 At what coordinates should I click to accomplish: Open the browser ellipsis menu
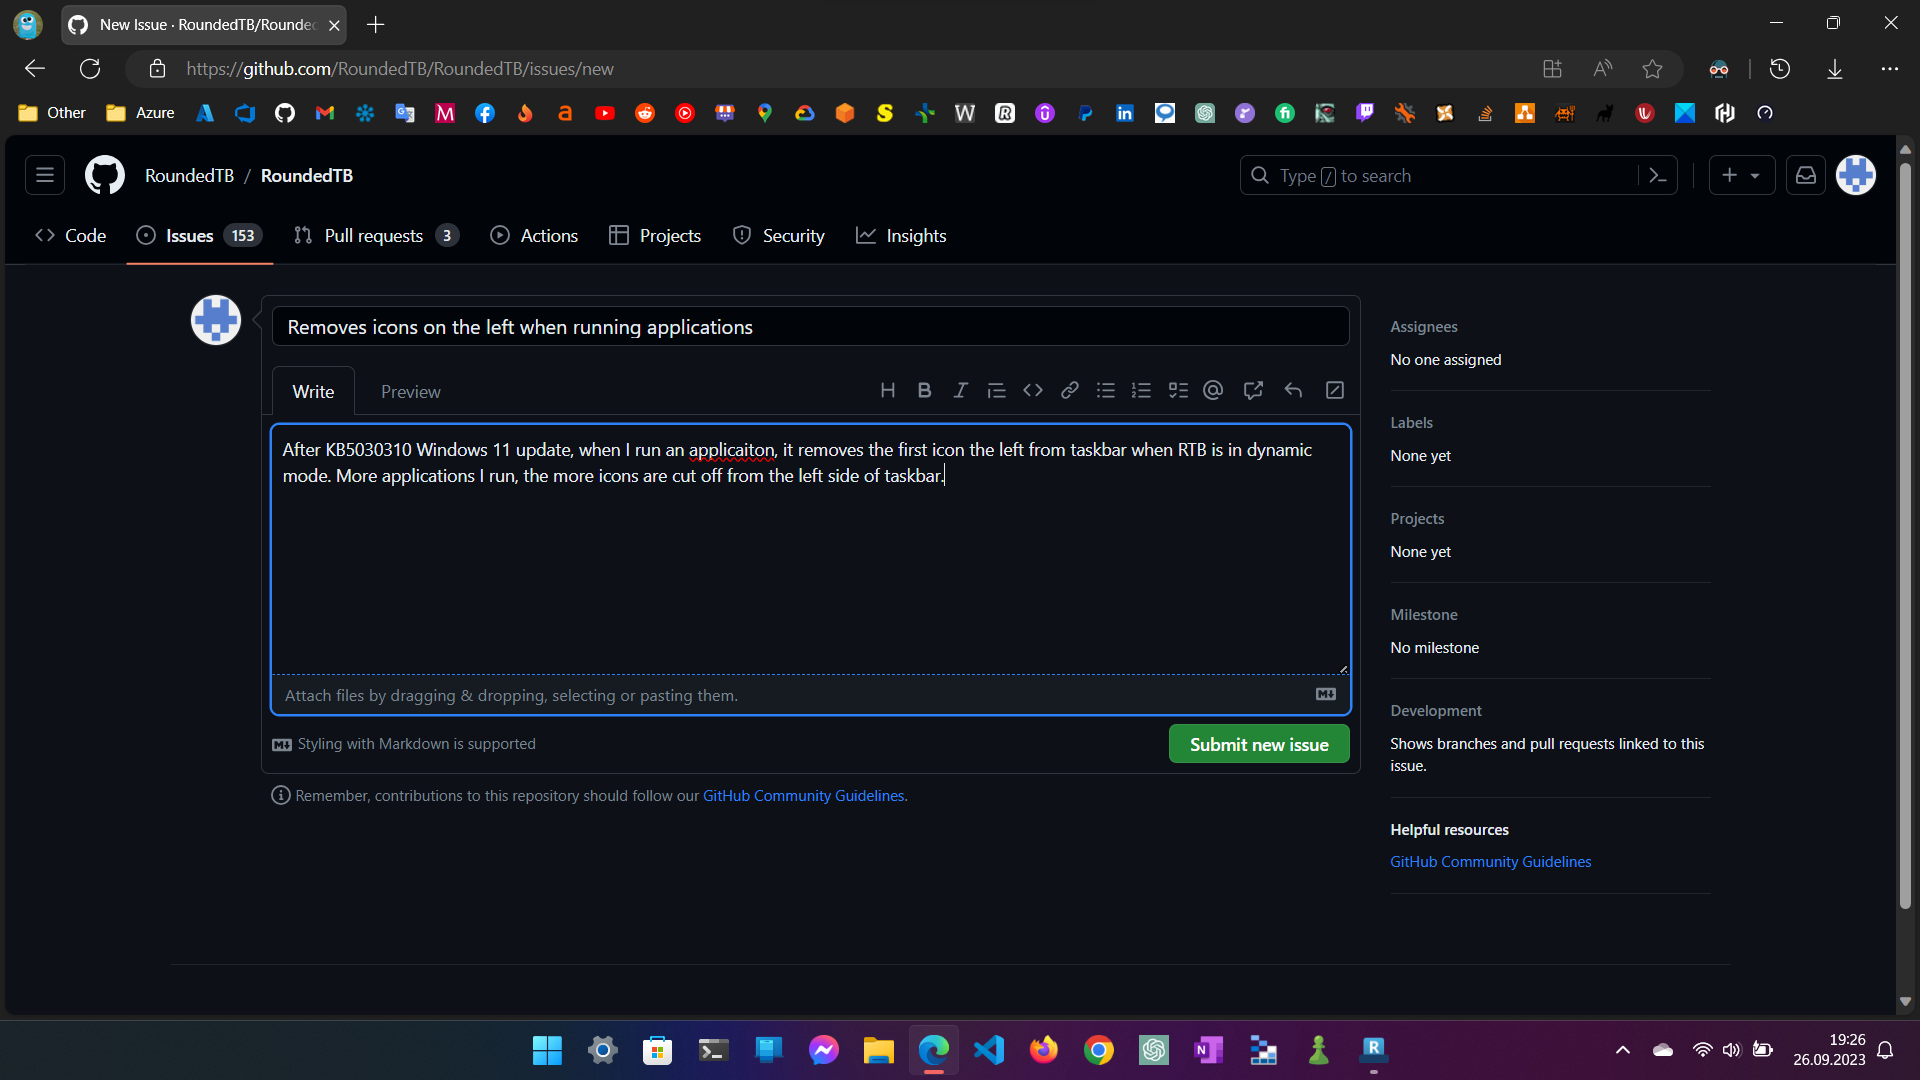1891,68
